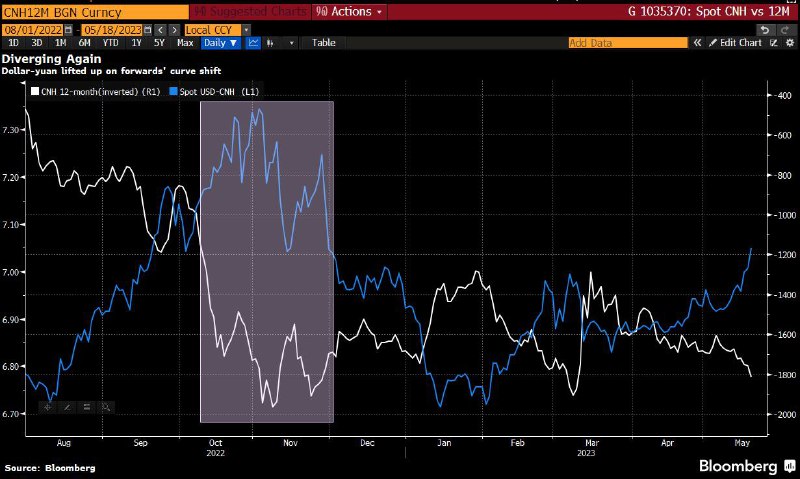800x479 pixels.
Task: Select the 1Y time range
Action: tap(136, 43)
